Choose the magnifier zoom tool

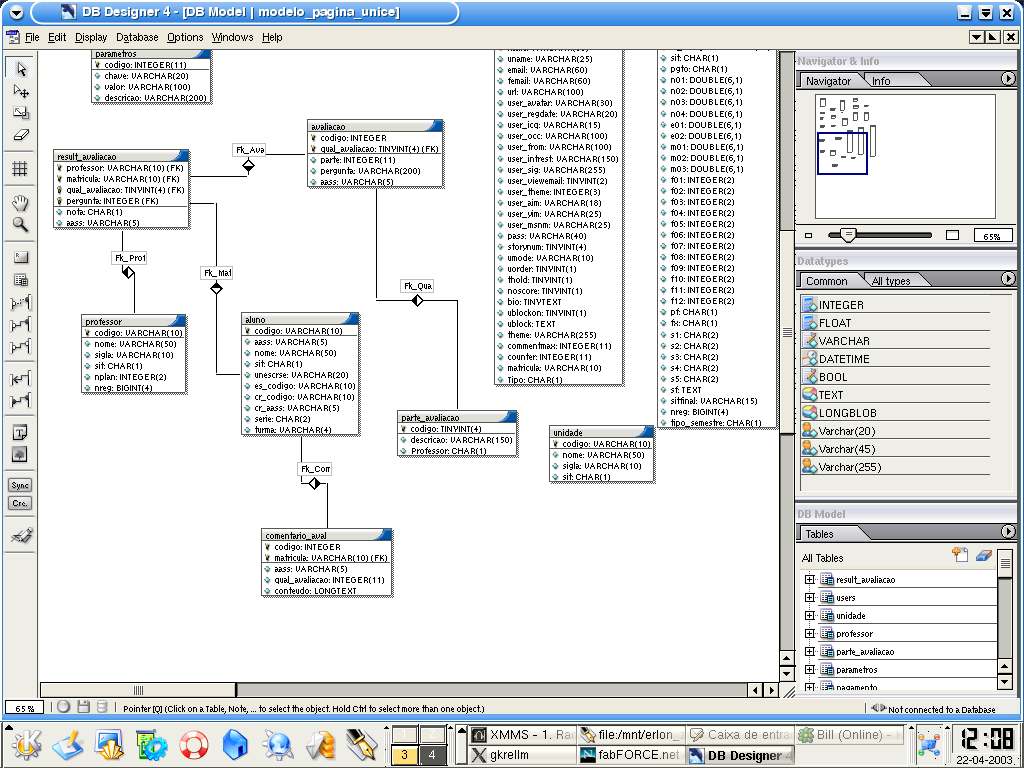pos(20,225)
